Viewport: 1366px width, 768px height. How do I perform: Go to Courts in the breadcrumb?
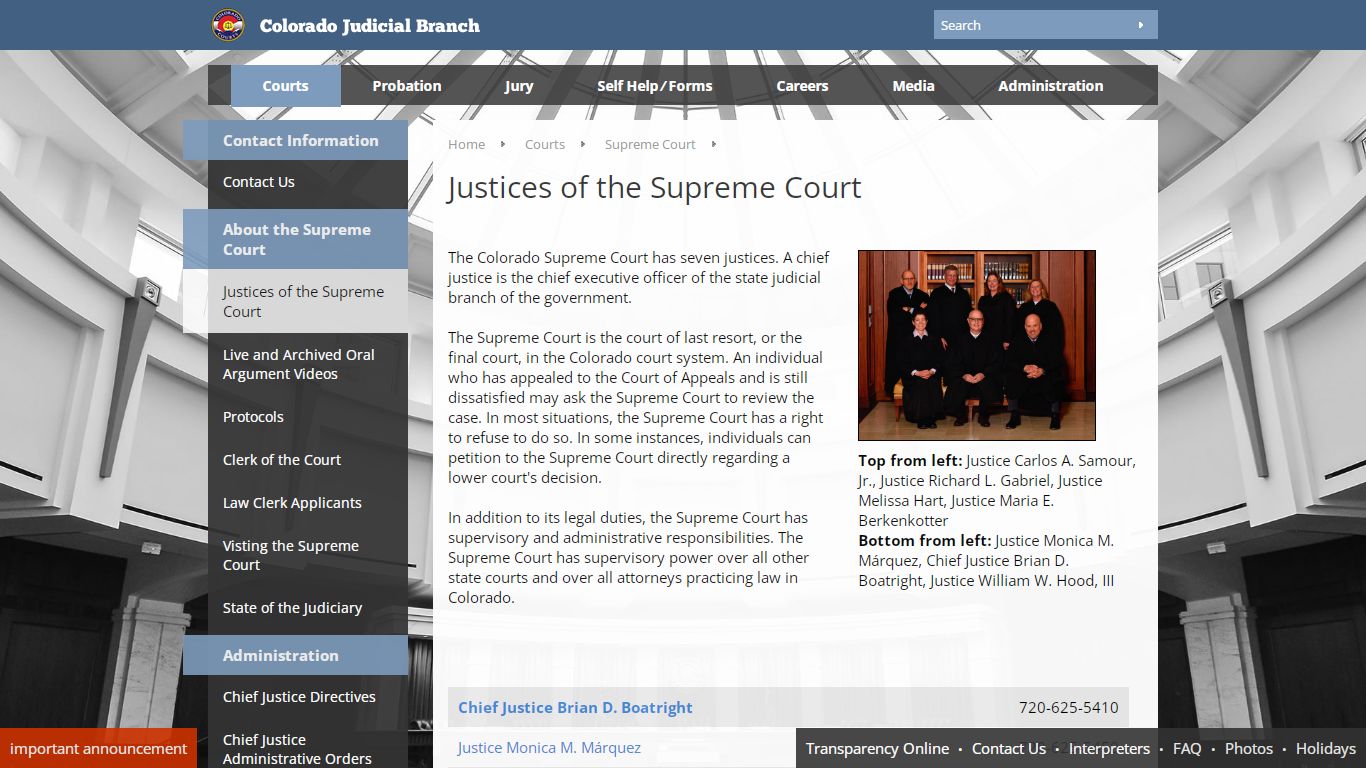click(545, 144)
